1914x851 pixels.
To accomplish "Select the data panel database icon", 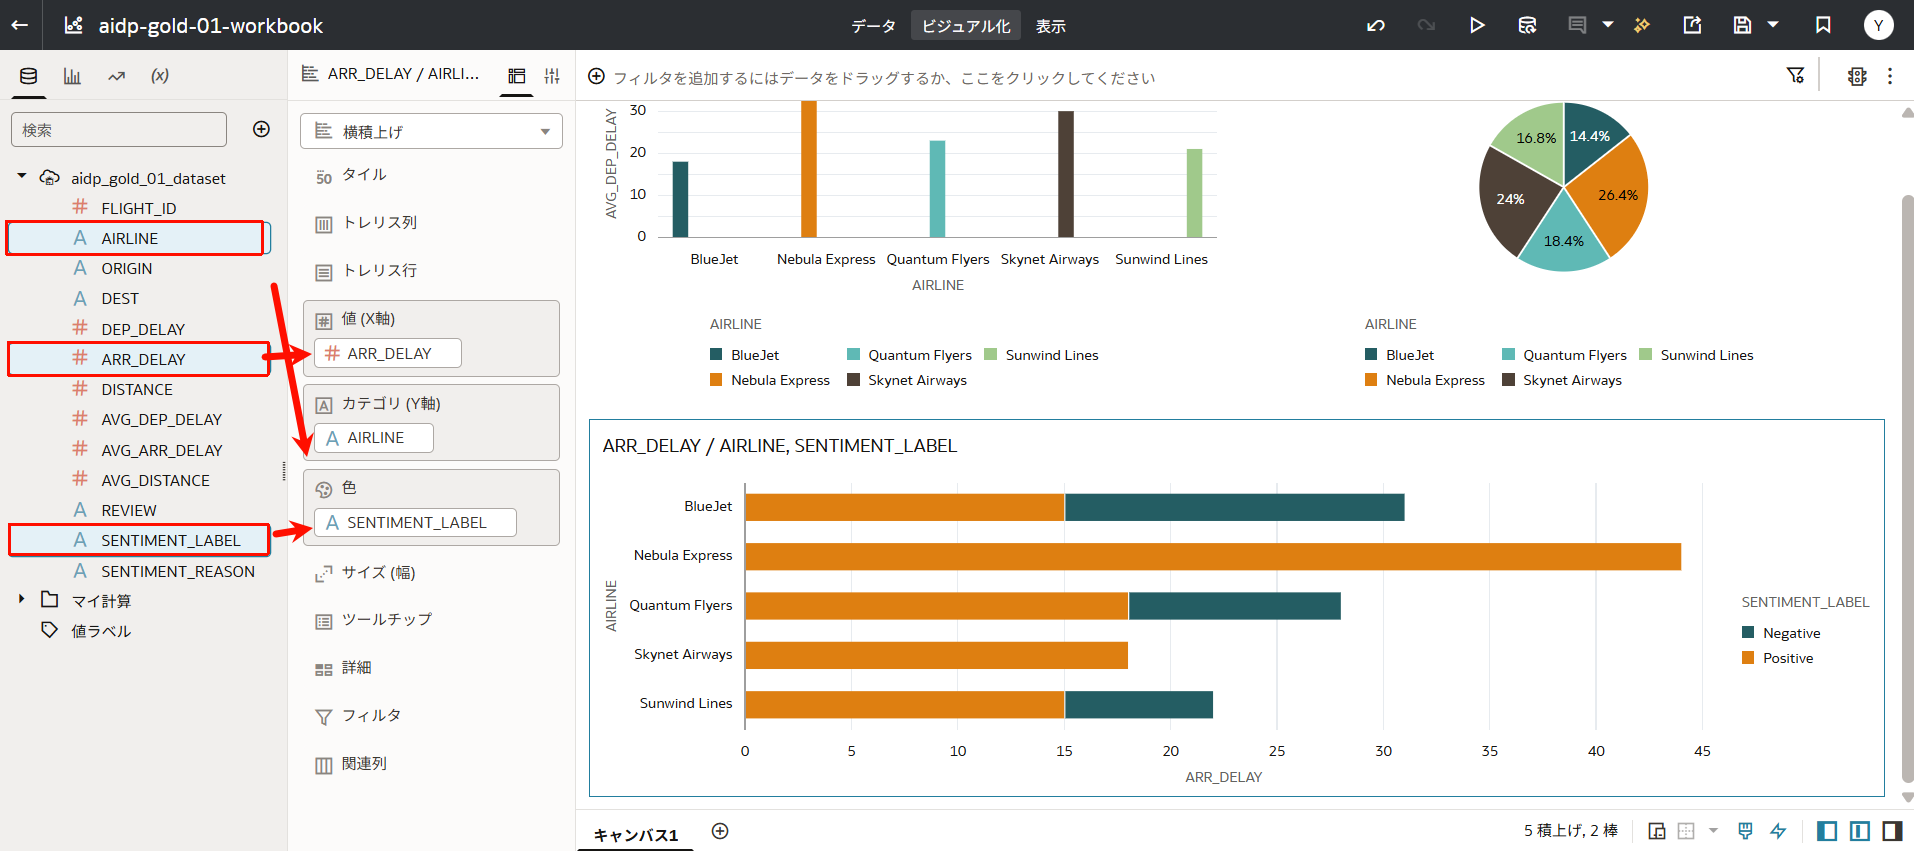I will 29,76.
